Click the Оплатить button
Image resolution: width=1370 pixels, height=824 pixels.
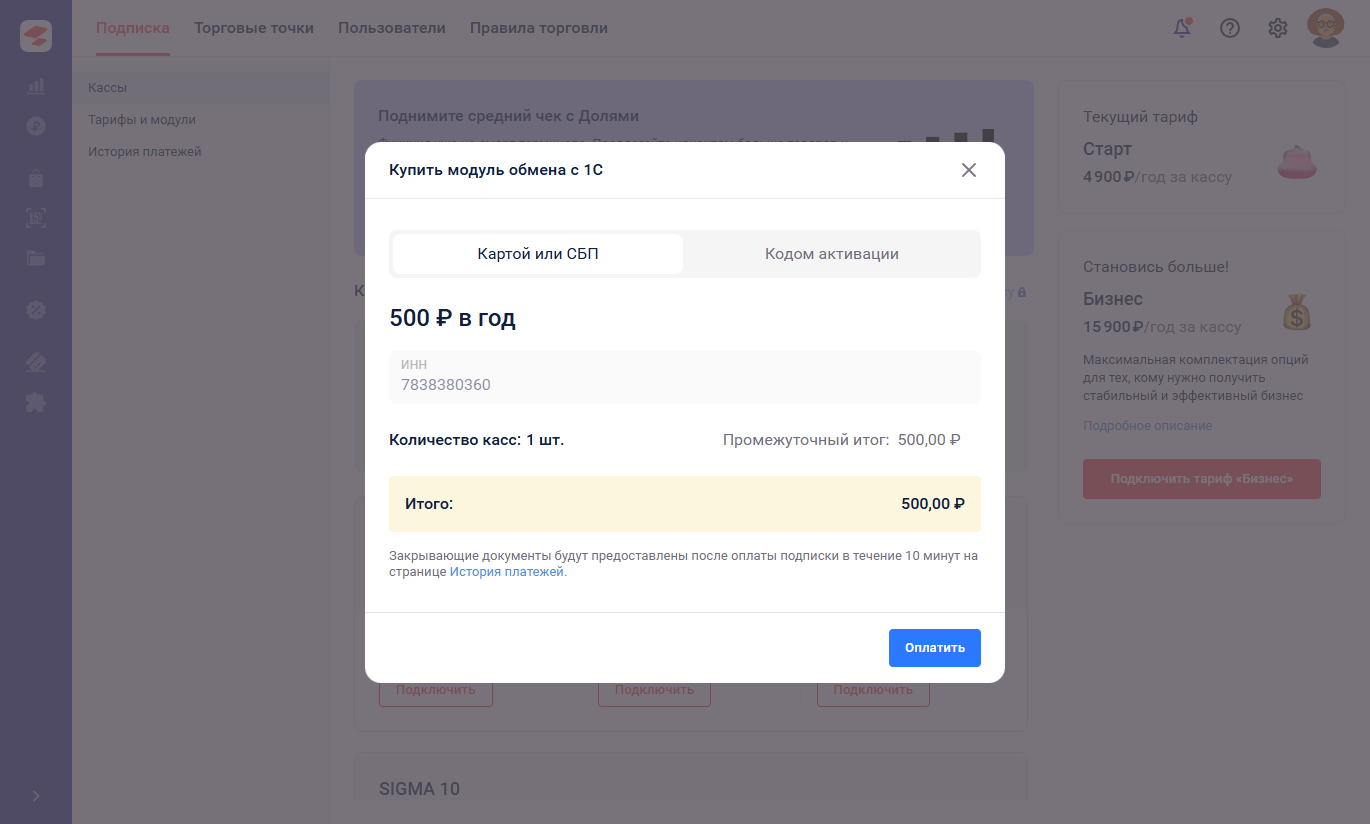click(935, 648)
